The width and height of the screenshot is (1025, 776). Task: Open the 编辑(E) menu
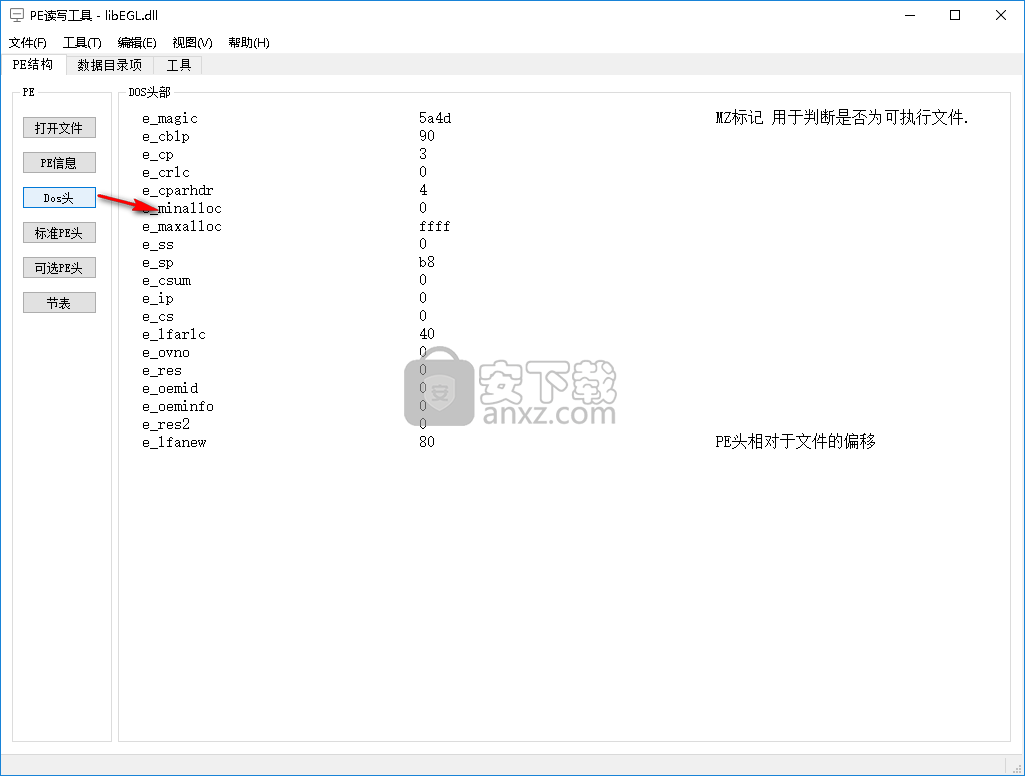point(137,42)
